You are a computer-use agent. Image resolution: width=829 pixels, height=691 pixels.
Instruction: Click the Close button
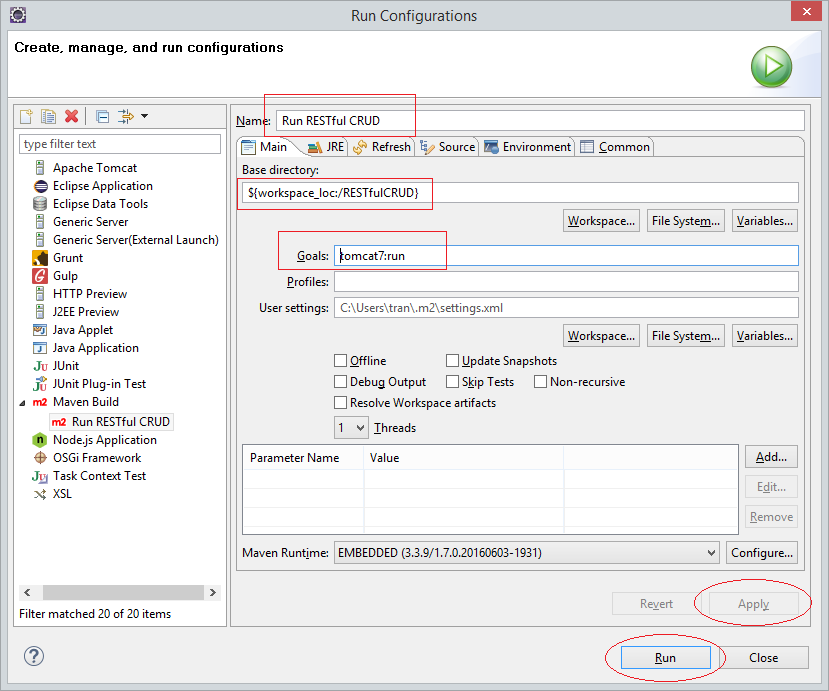763,658
